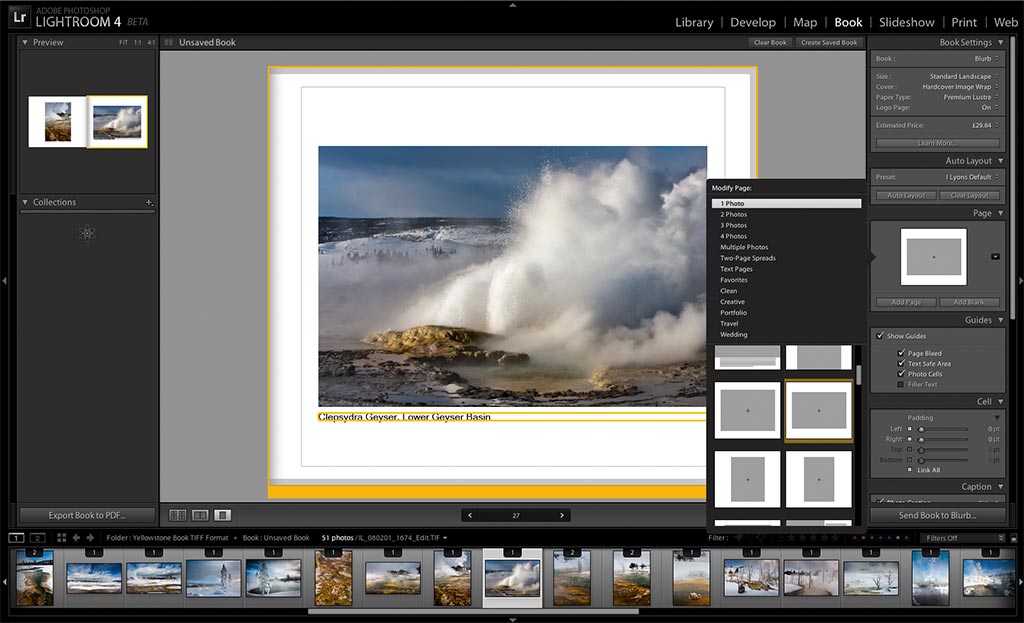
Task: Click the Export Book to PDF button
Action: point(87,514)
